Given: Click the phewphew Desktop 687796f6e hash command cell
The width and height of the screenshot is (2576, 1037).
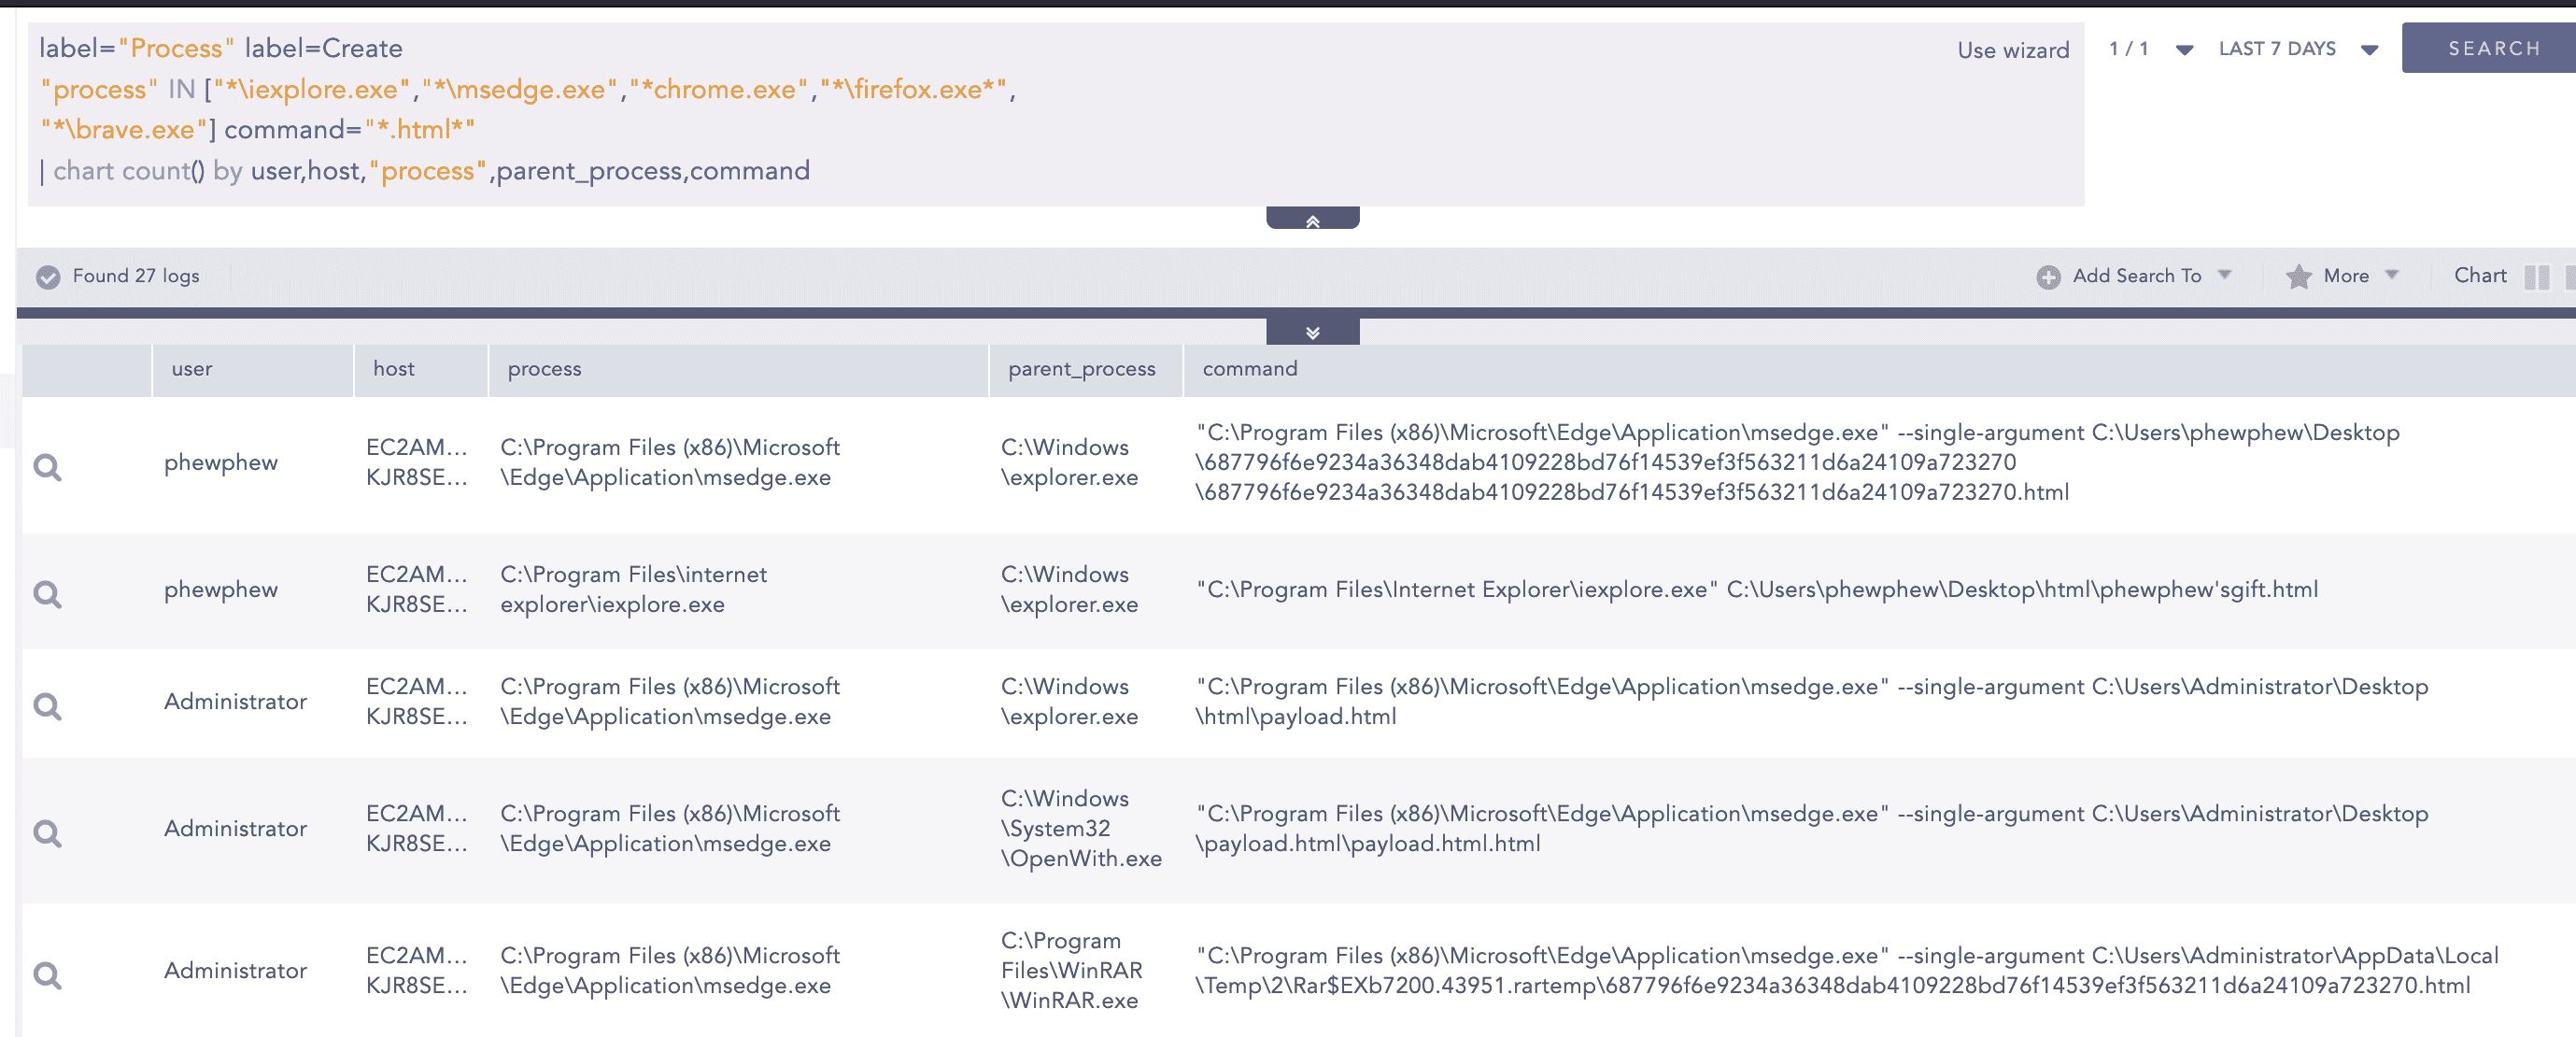Looking at the screenshot, I should coord(1796,462).
